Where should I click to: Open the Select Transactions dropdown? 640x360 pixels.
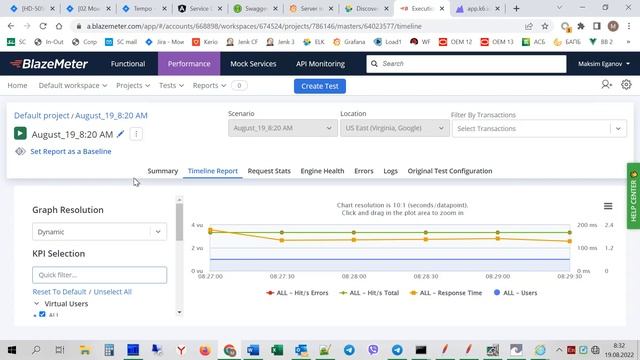click(539, 129)
